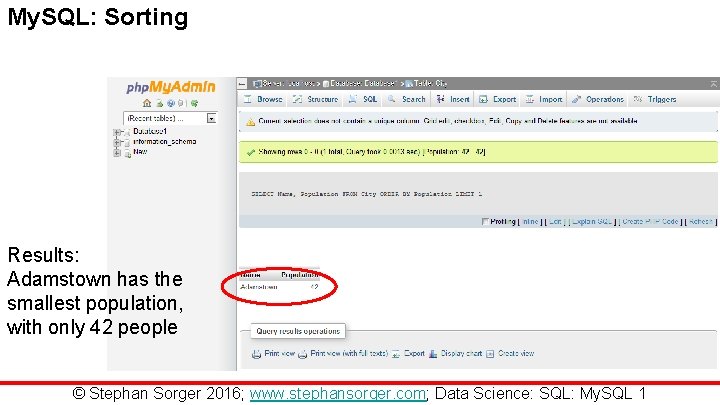Click the Operations wrench icon
Screen dimensions: 720x405
[576, 99]
